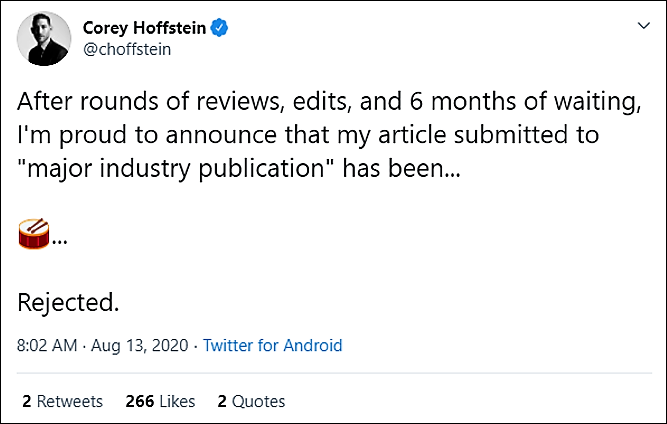This screenshot has width=667, height=424.
Task: Visit the @choffstein handle link
Action: 127,49
